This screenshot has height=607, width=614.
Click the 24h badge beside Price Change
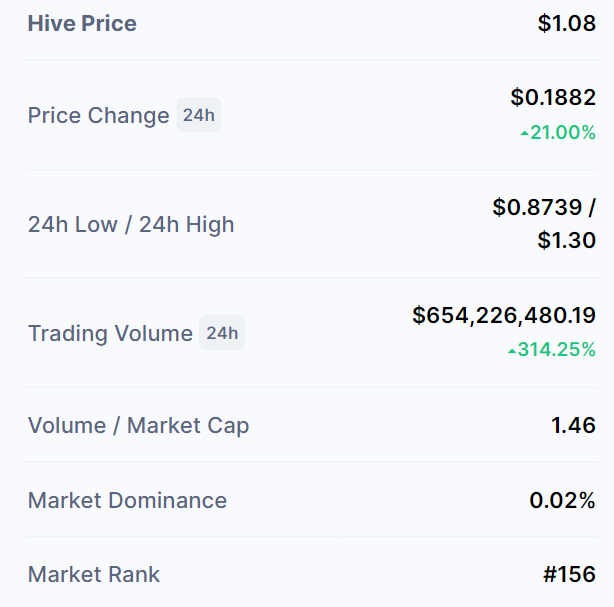click(x=199, y=115)
